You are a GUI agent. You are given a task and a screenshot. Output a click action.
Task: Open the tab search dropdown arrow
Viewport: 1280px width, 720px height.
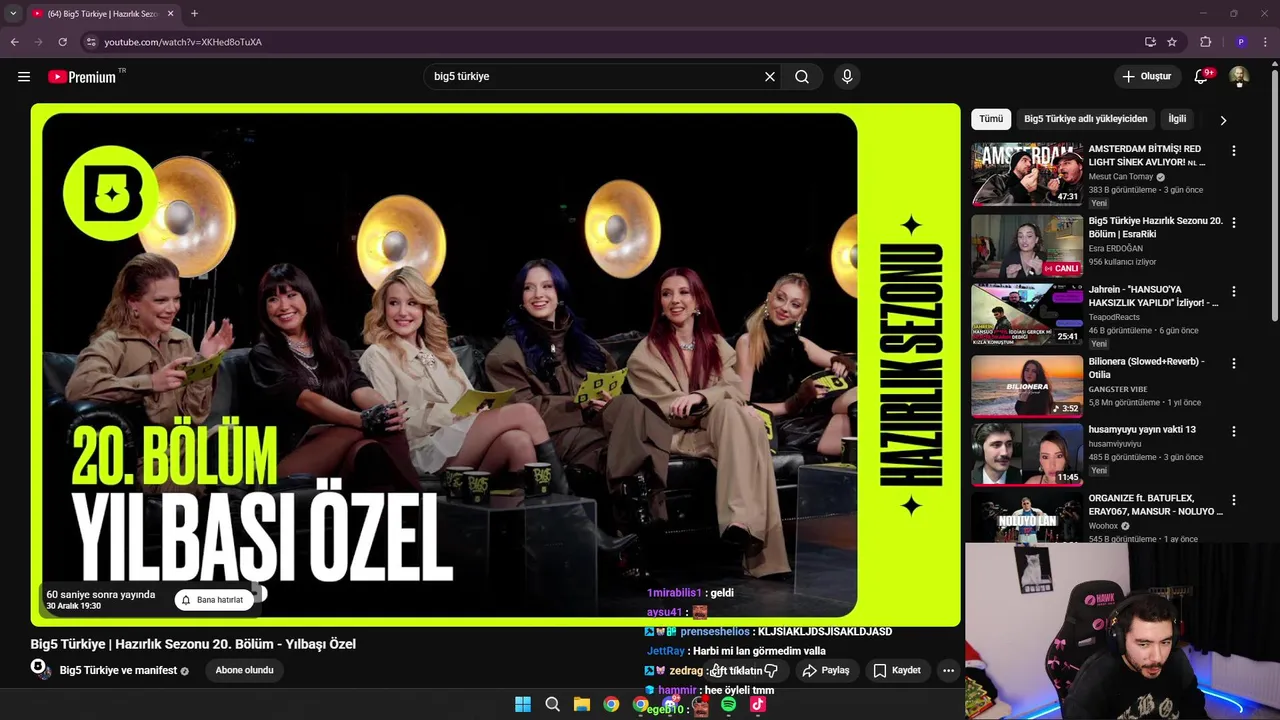13,14
